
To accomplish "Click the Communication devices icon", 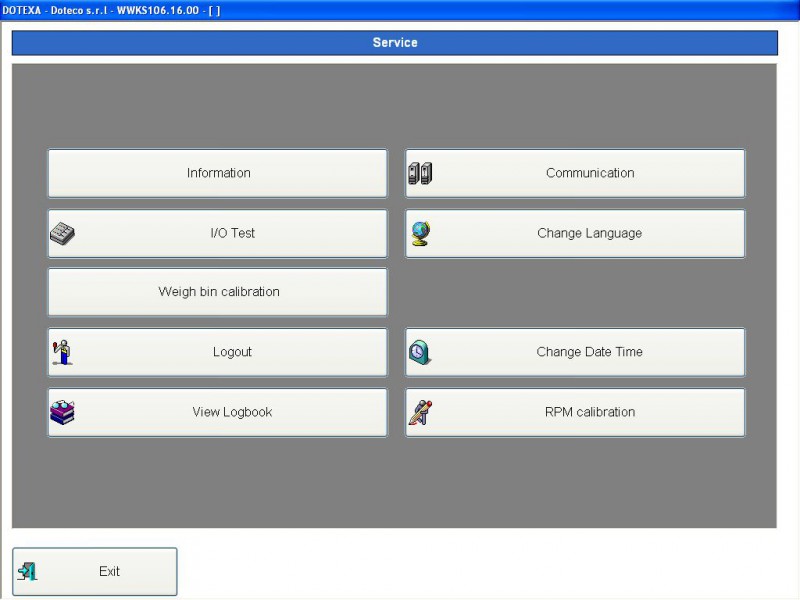I will click(x=421, y=172).
